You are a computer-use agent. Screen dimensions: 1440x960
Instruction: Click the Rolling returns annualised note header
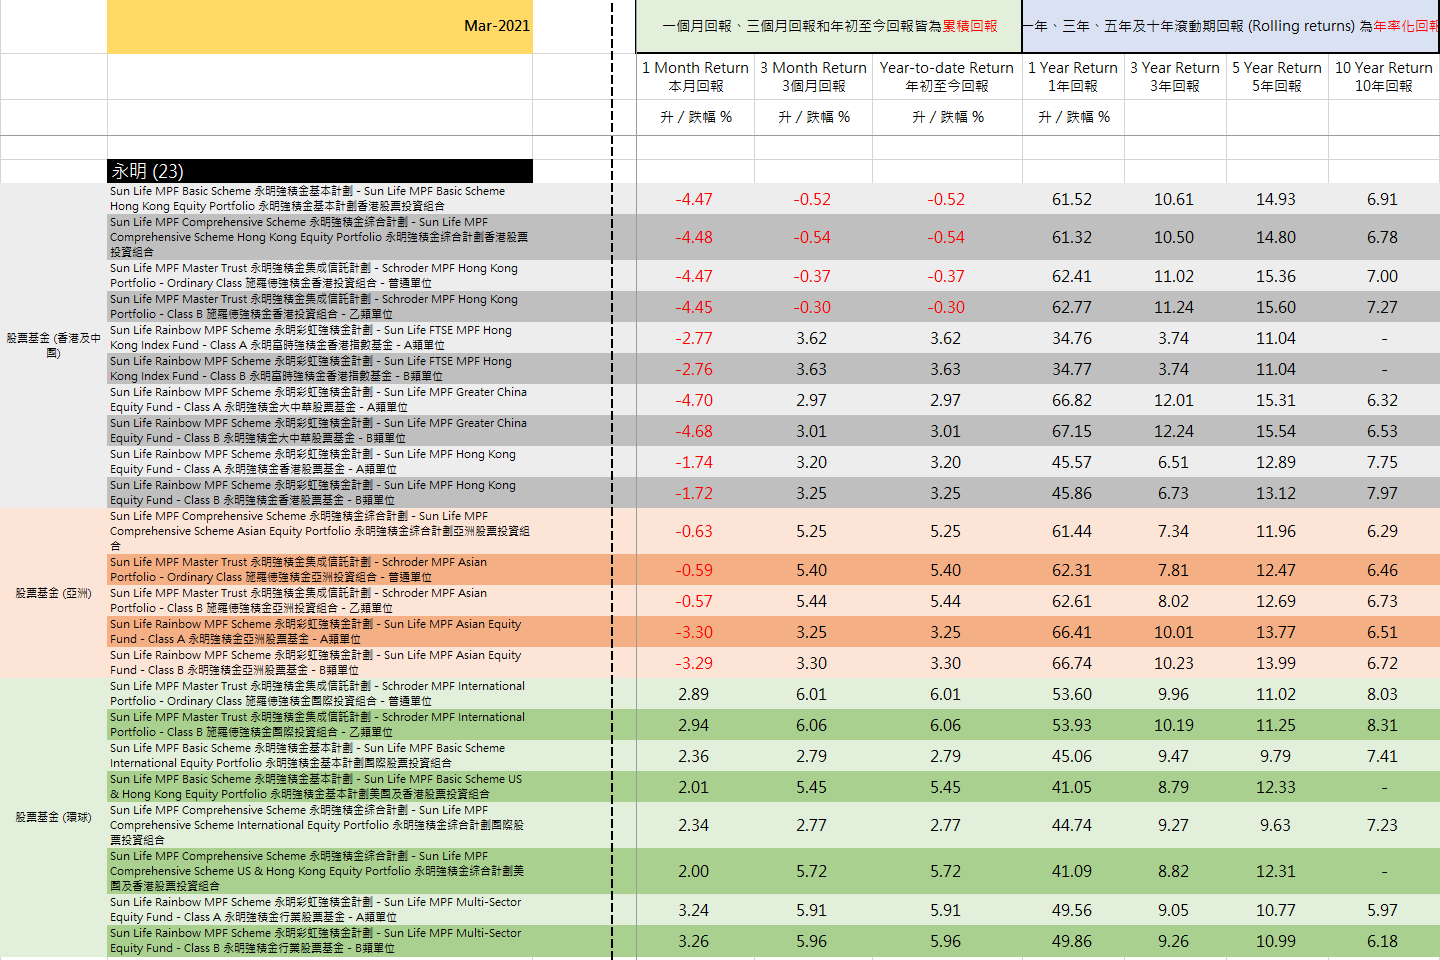tap(1231, 26)
